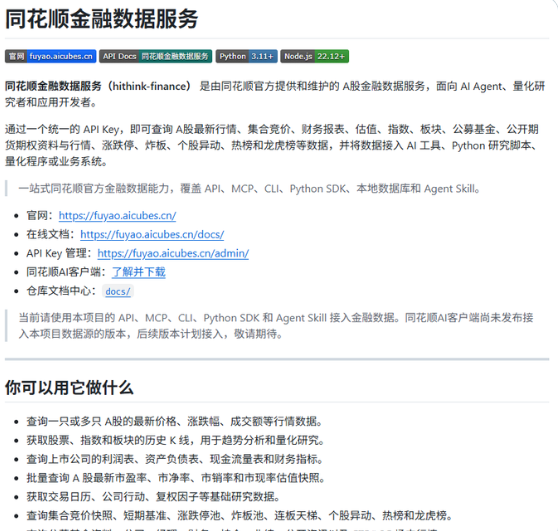This screenshot has height=531, width=558.
Task: Click the 仓库文档中心： list label
Action: click(x=62, y=291)
